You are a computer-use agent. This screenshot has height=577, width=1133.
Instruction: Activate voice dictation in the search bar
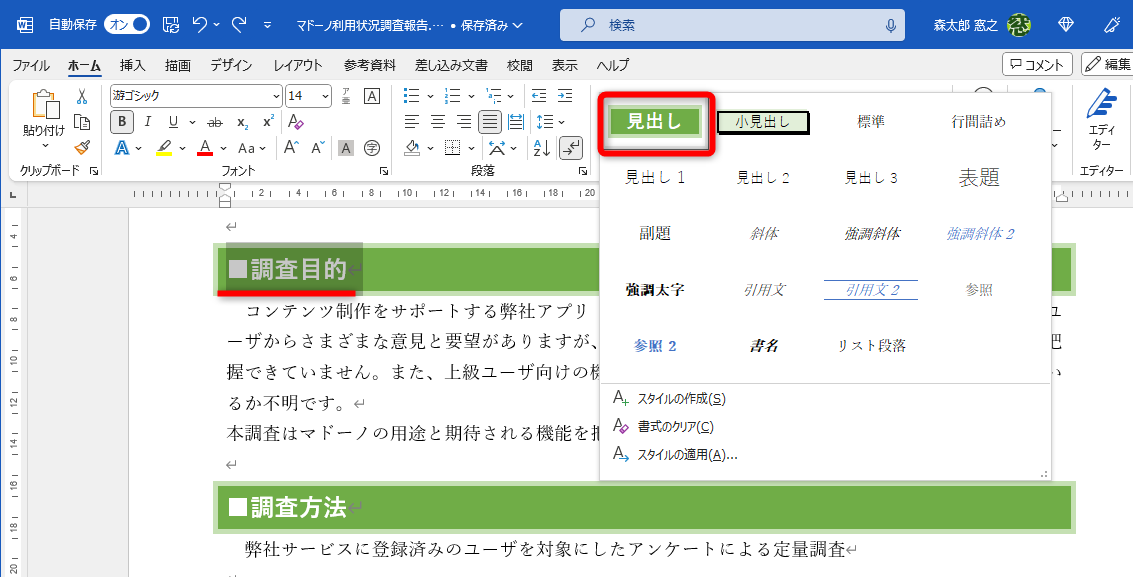[889, 27]
